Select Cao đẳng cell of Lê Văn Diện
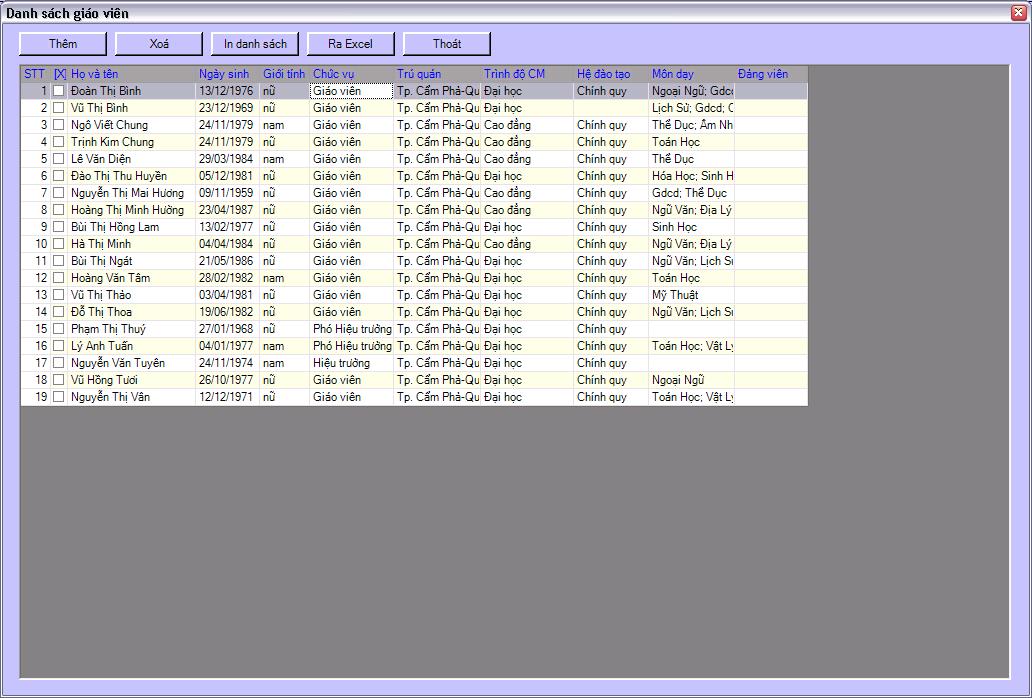 [x=527, y=159]
